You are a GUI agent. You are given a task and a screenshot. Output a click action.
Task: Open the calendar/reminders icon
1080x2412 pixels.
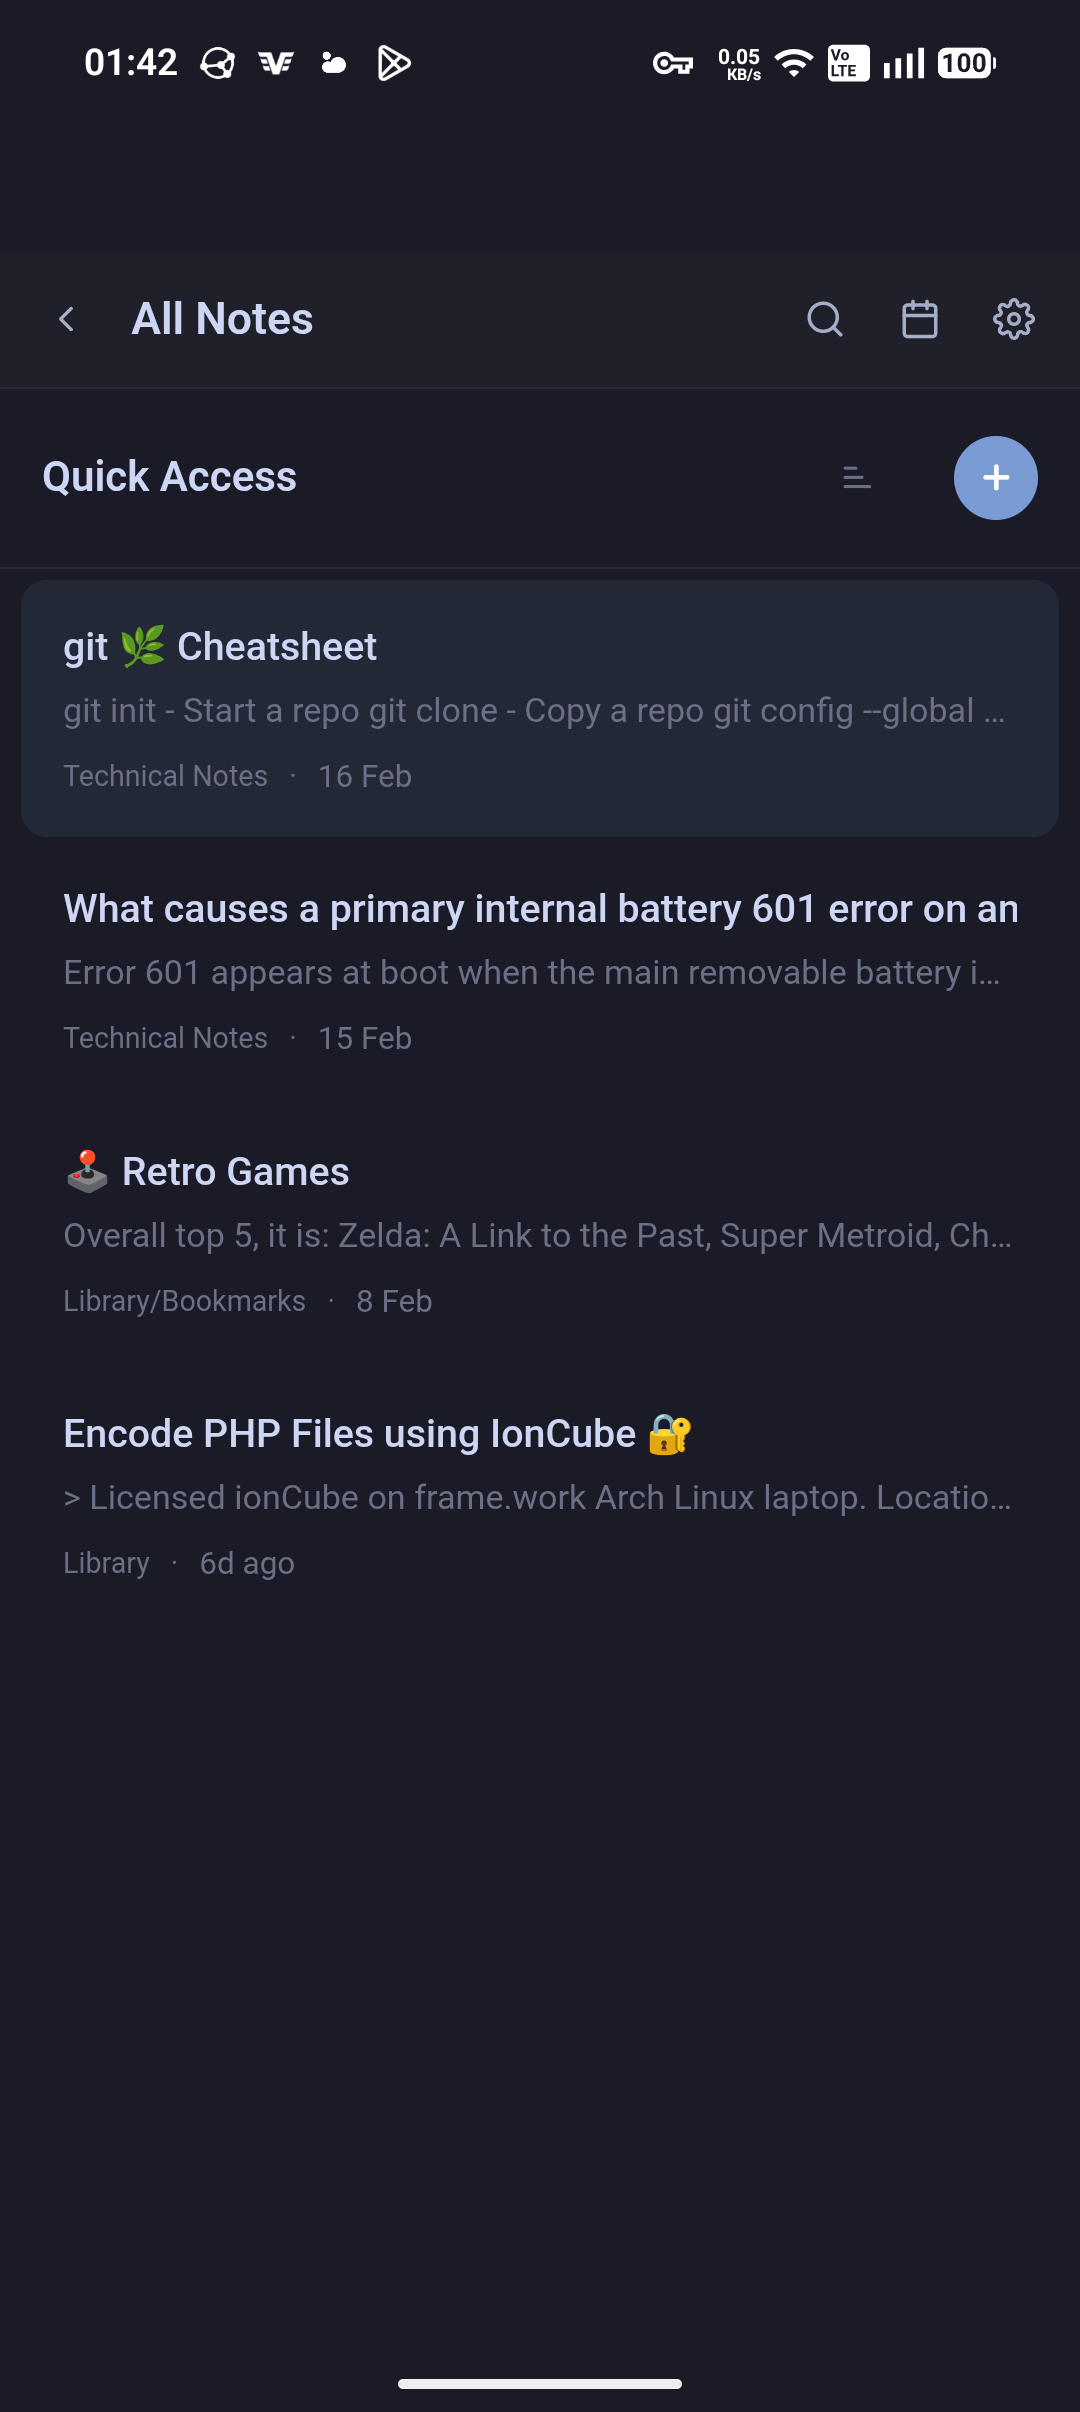tap(919, 319)
